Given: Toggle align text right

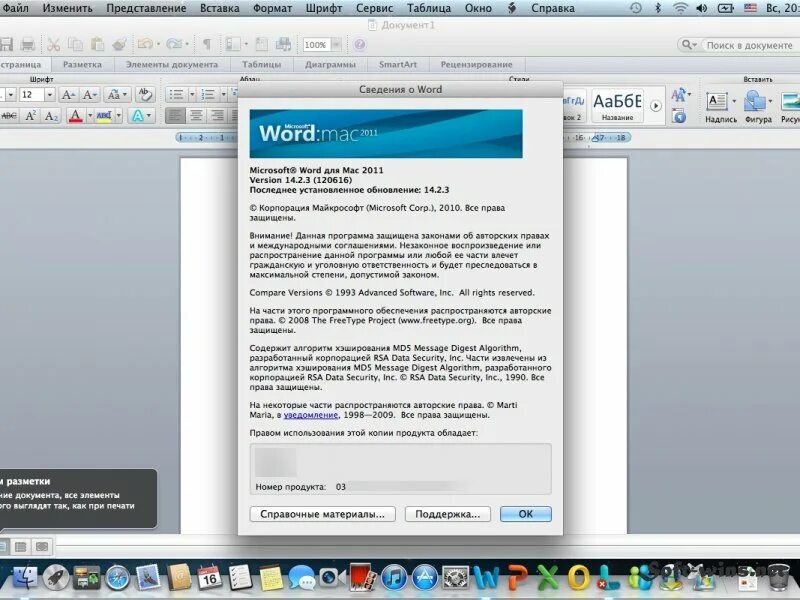Looking at the screenshot, I should pyautogui.click(x=218, y=116).
